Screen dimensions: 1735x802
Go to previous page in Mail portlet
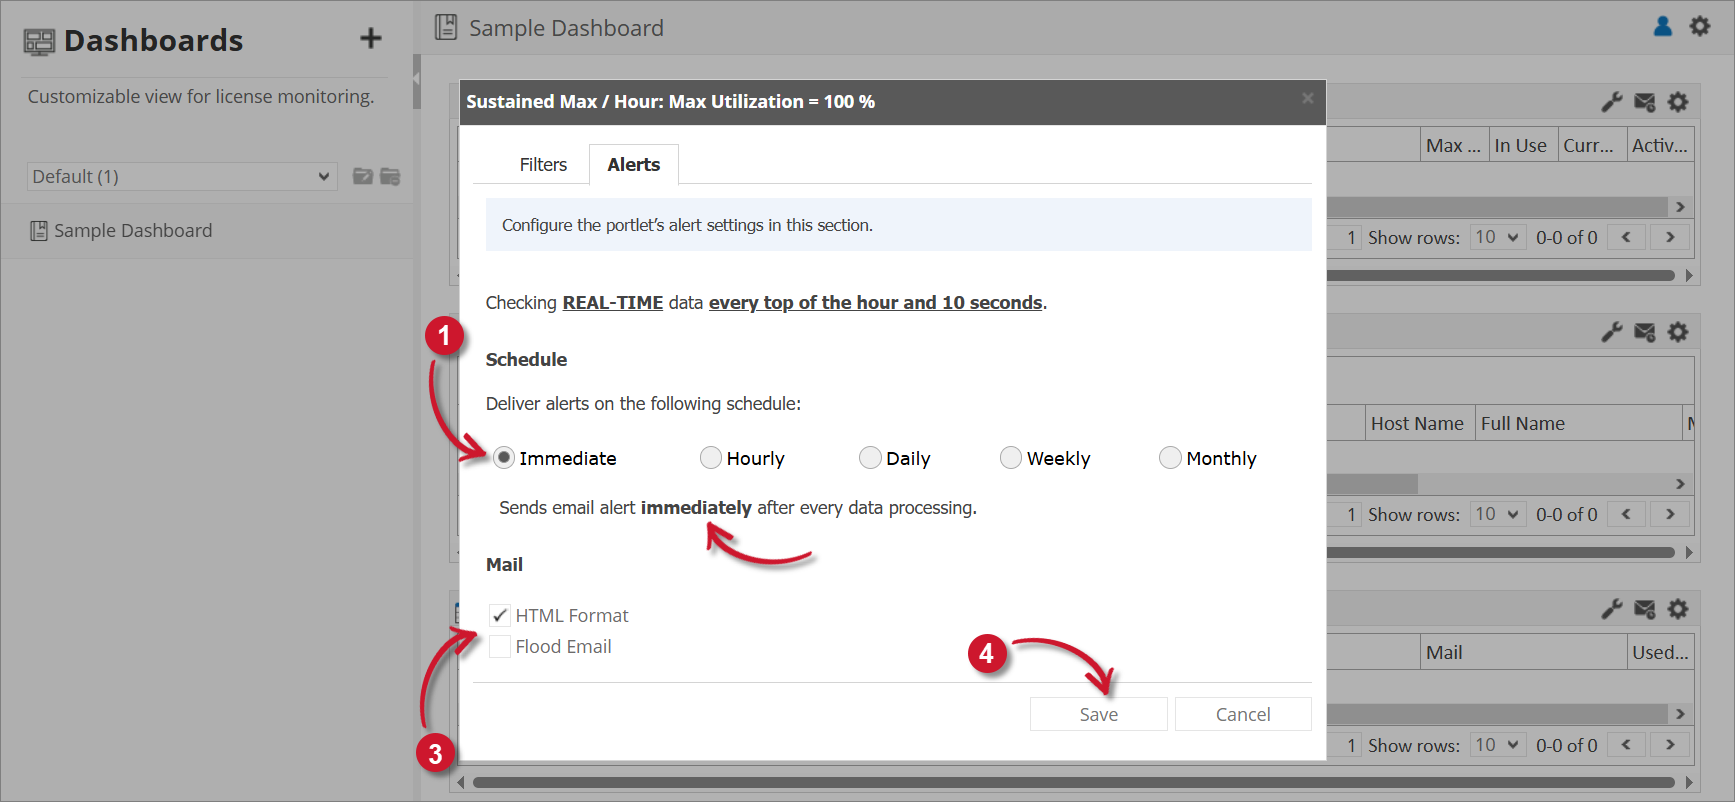pyautogui.click(x=1626, y=745)
